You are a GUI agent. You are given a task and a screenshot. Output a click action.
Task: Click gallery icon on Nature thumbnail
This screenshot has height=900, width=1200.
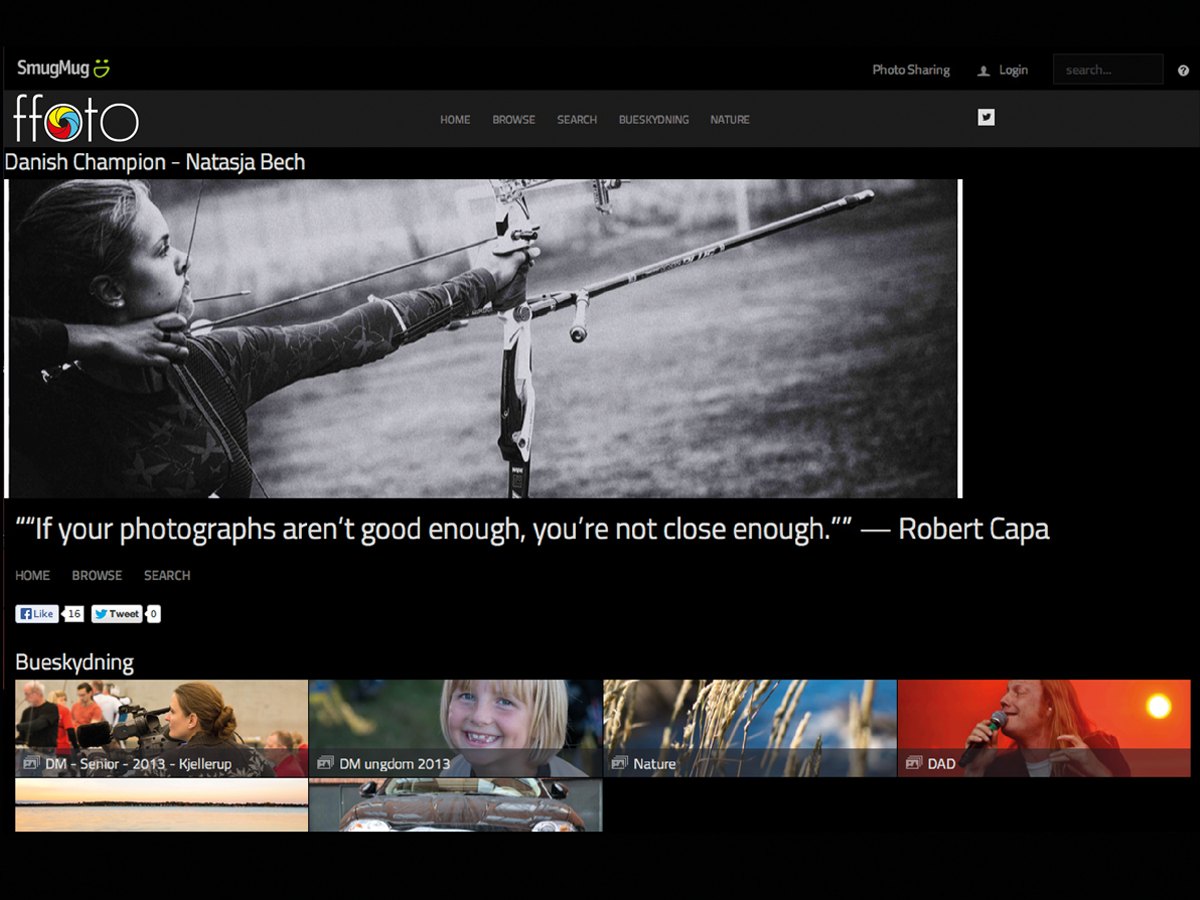619,763
